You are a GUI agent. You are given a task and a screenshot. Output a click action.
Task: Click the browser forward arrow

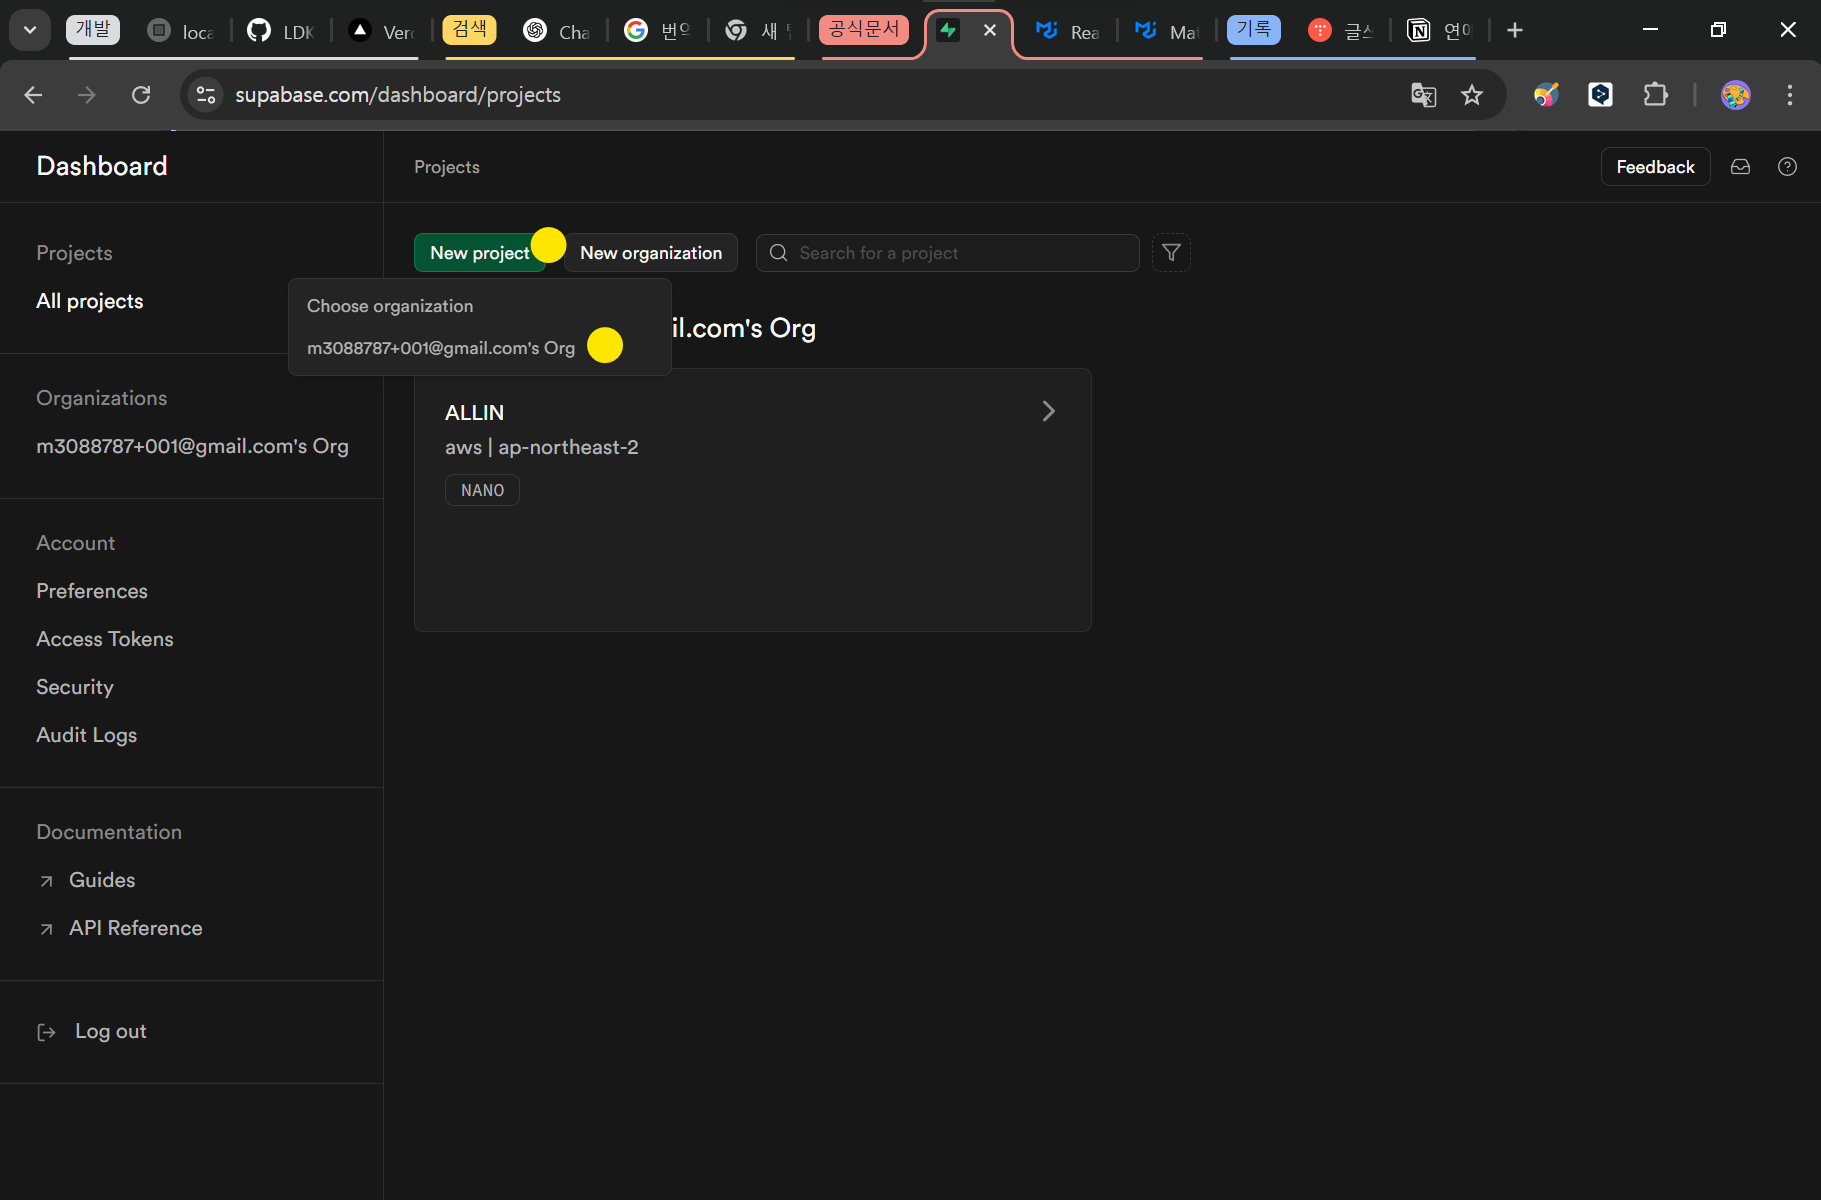coord(87,95)
